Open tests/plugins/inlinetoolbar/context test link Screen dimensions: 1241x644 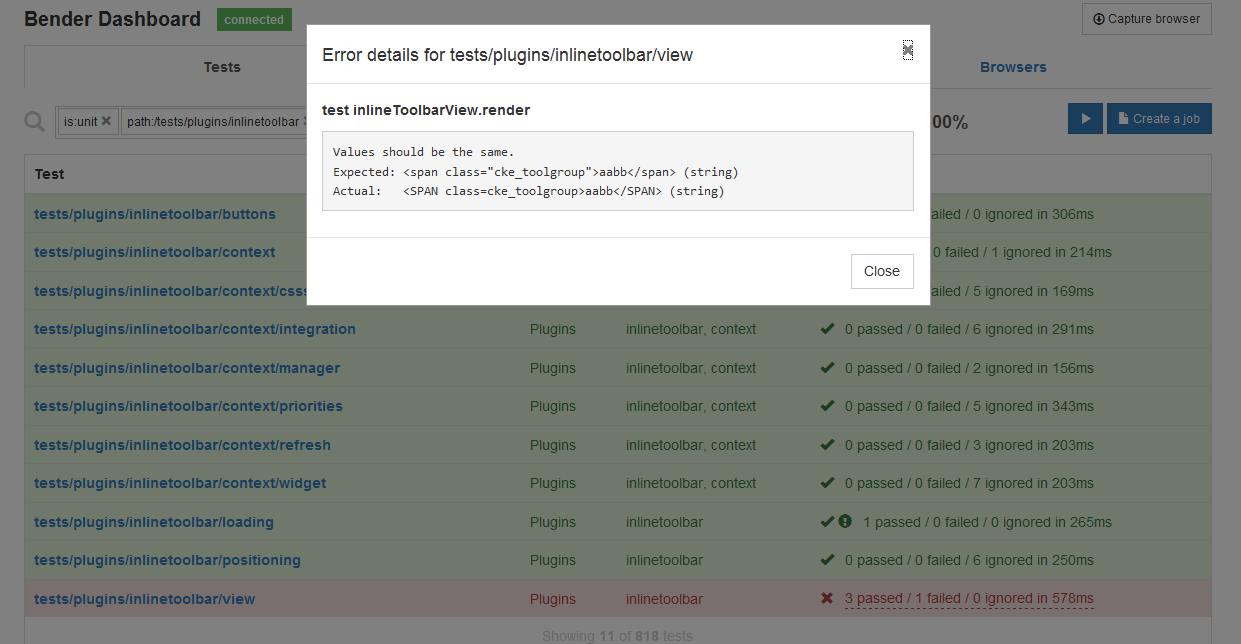click(154, 252)
